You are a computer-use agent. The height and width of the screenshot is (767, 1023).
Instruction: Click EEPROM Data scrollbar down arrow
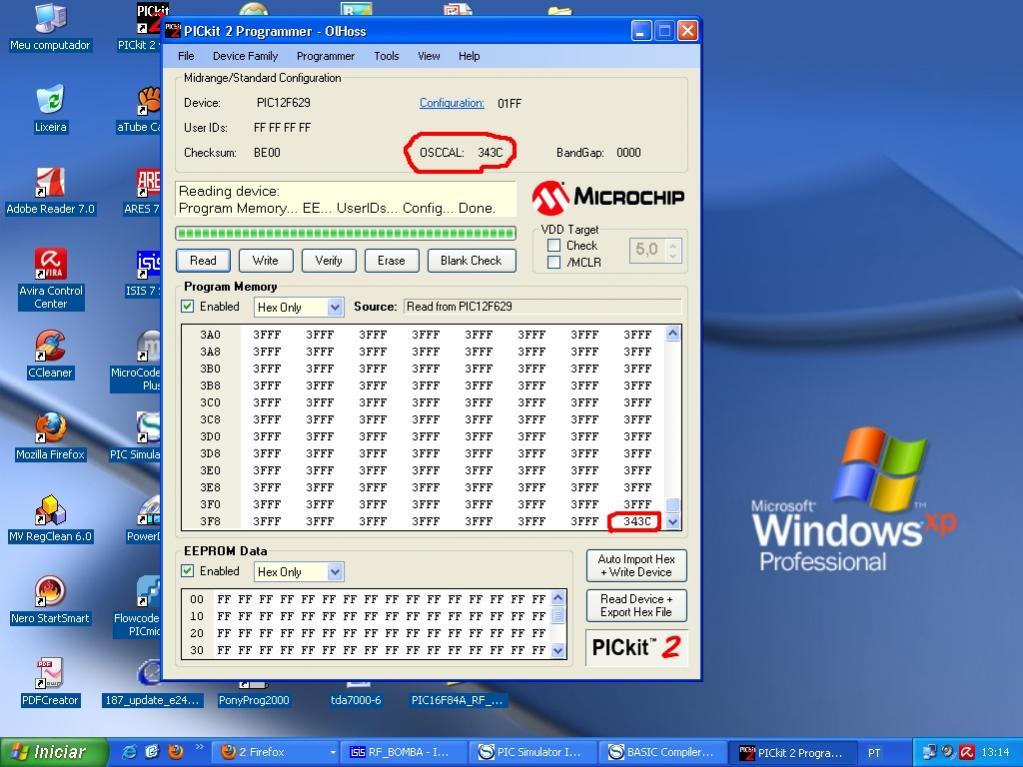[x=558, y=650]
